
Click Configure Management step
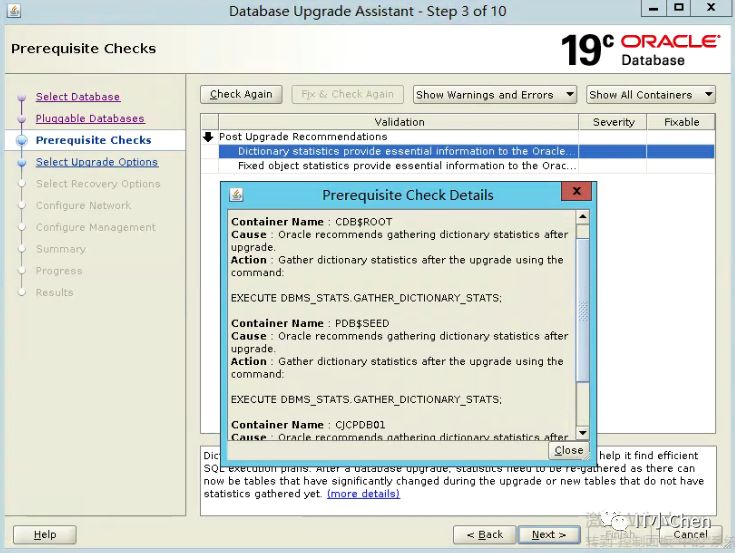tap(96, 227)
